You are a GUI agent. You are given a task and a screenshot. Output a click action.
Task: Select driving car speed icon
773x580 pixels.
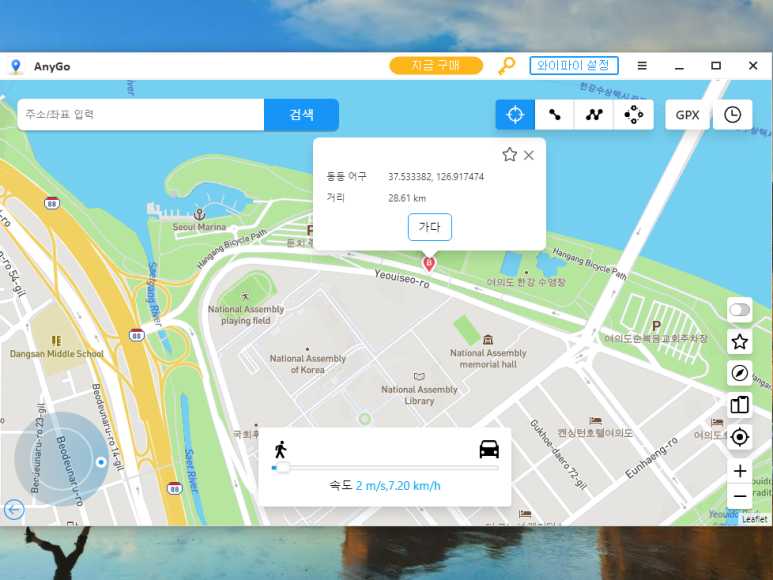pos(489,449)
